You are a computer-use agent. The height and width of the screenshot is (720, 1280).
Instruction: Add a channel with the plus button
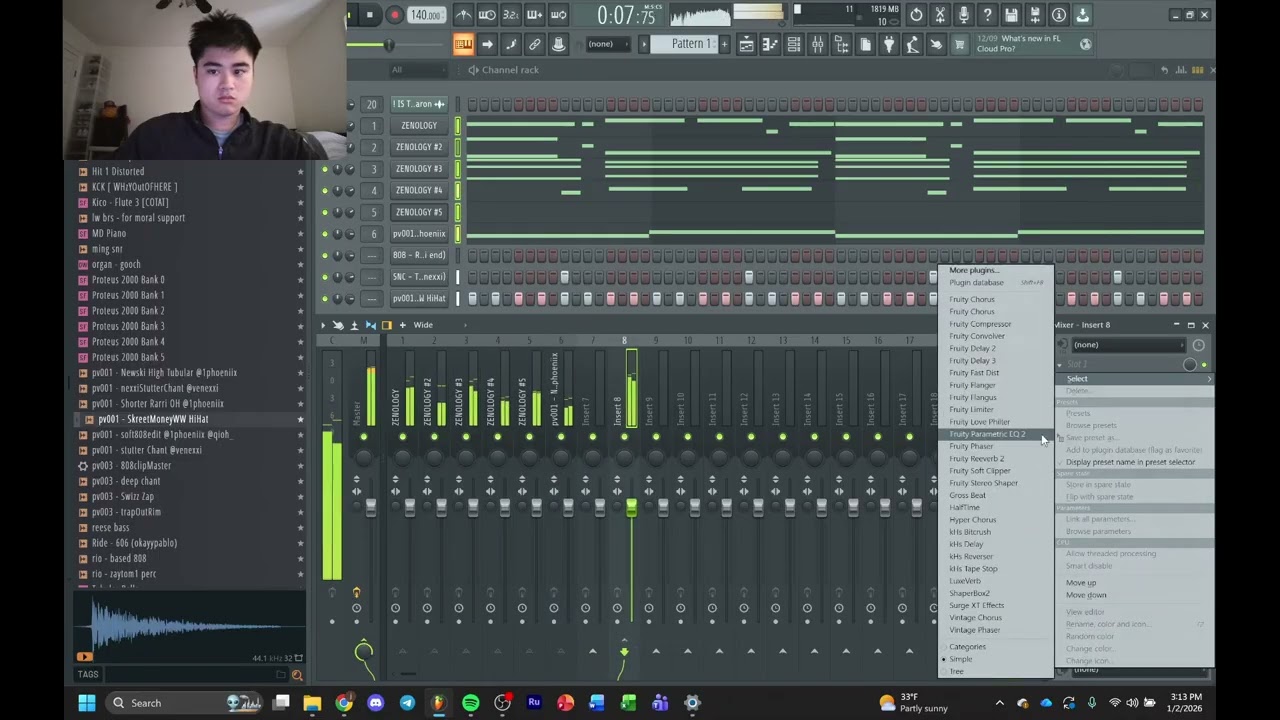pyautogui.click(x=403, y=325)
